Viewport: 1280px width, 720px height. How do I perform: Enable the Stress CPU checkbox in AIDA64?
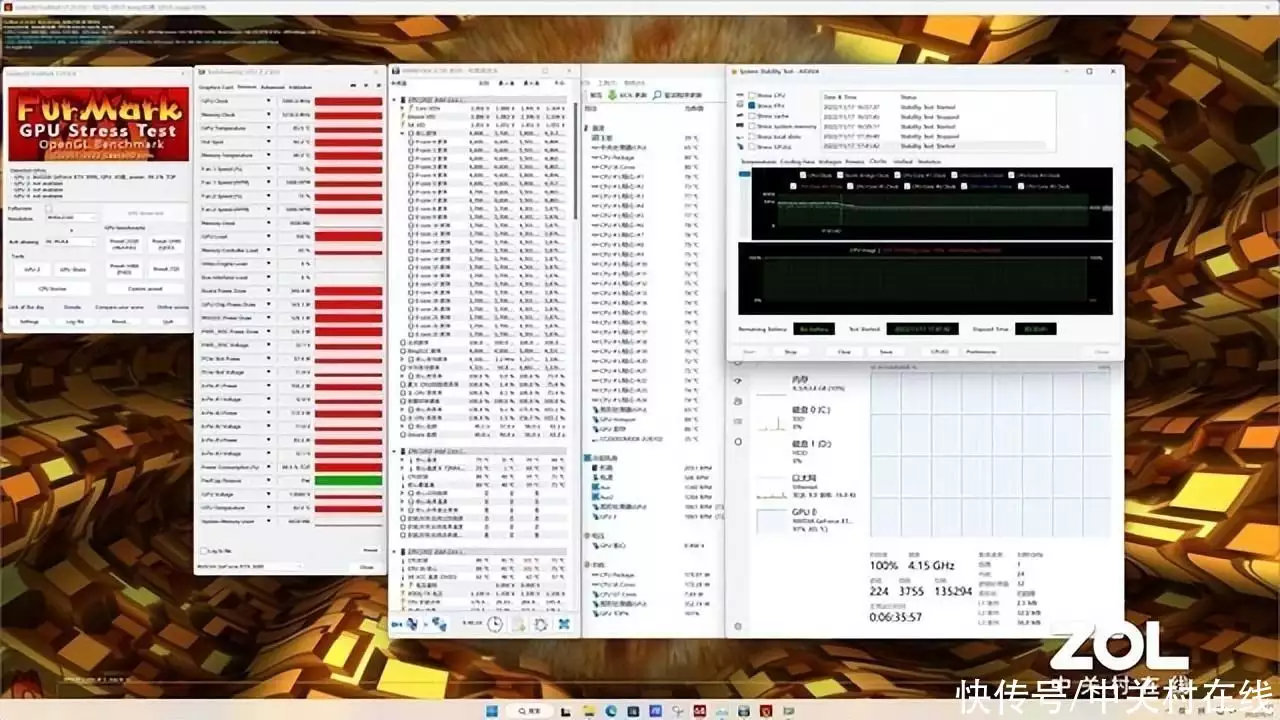[x=752, y=96]
